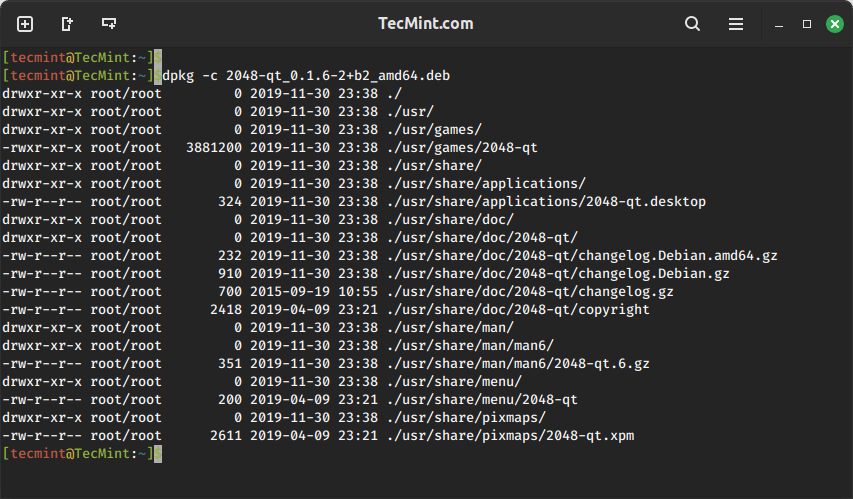The image size is (853, 499).
Task: Click the ./usr/share/menu/2048-qt path
Action: pos(482,399)
